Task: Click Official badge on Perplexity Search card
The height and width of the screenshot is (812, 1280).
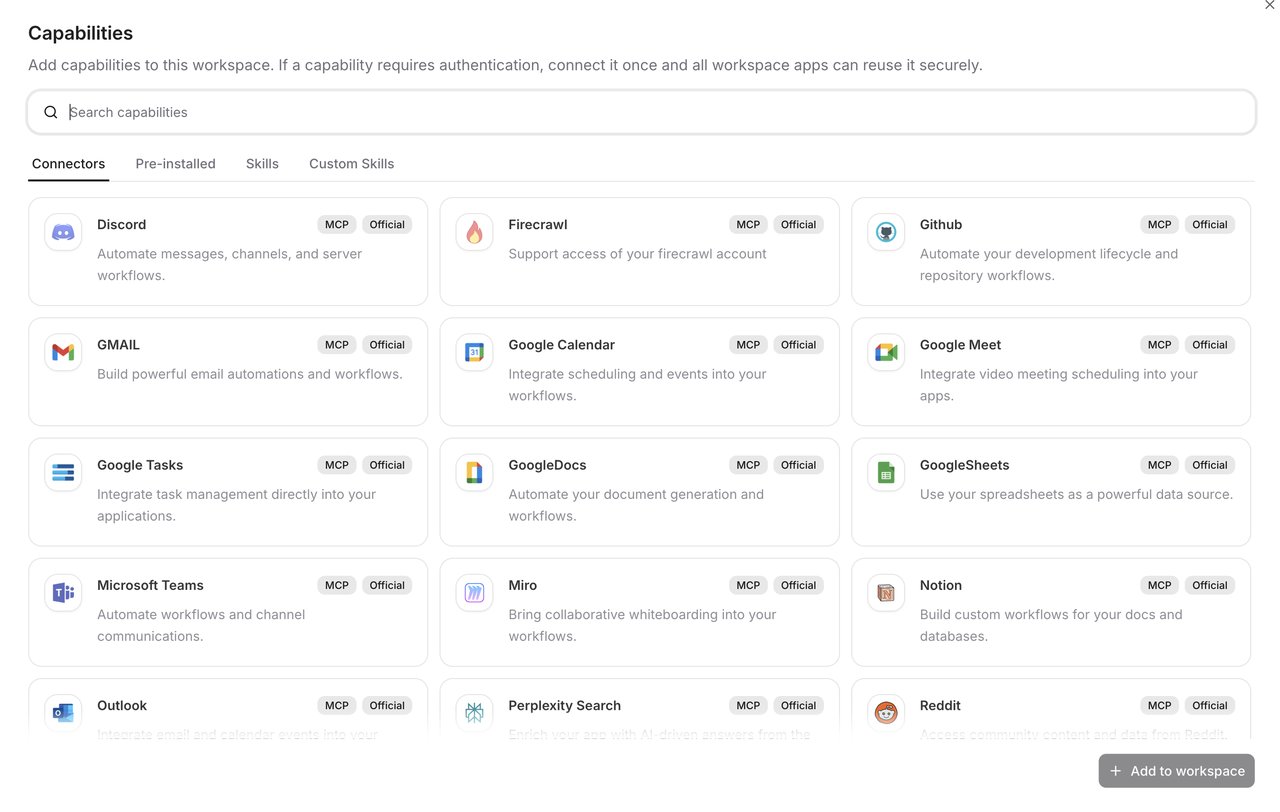Action: point(799,705)
